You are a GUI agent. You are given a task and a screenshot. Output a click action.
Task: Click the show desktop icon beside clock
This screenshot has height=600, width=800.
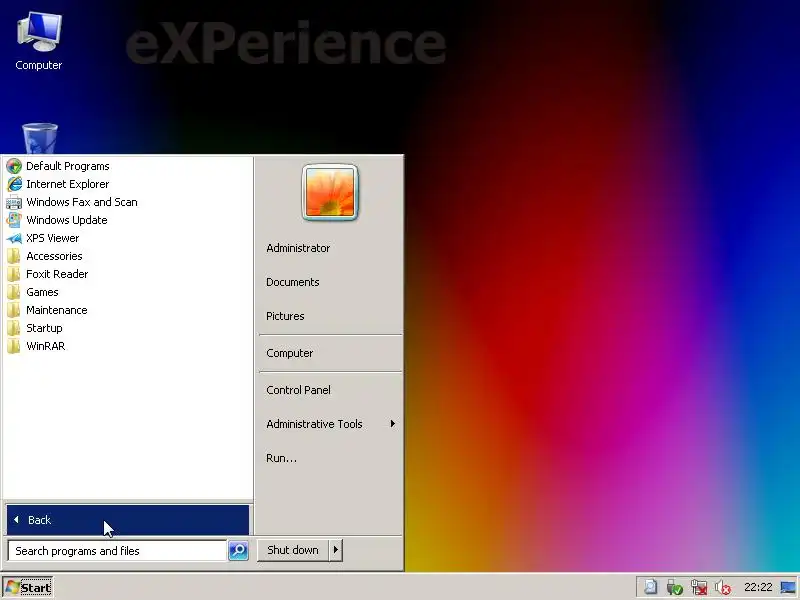point(789,587)
